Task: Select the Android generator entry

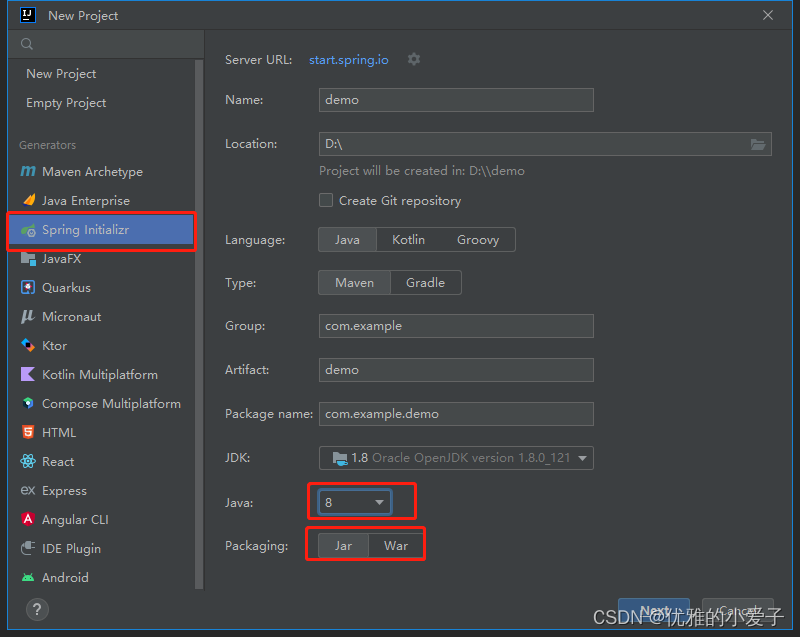Action: [101, 577]
